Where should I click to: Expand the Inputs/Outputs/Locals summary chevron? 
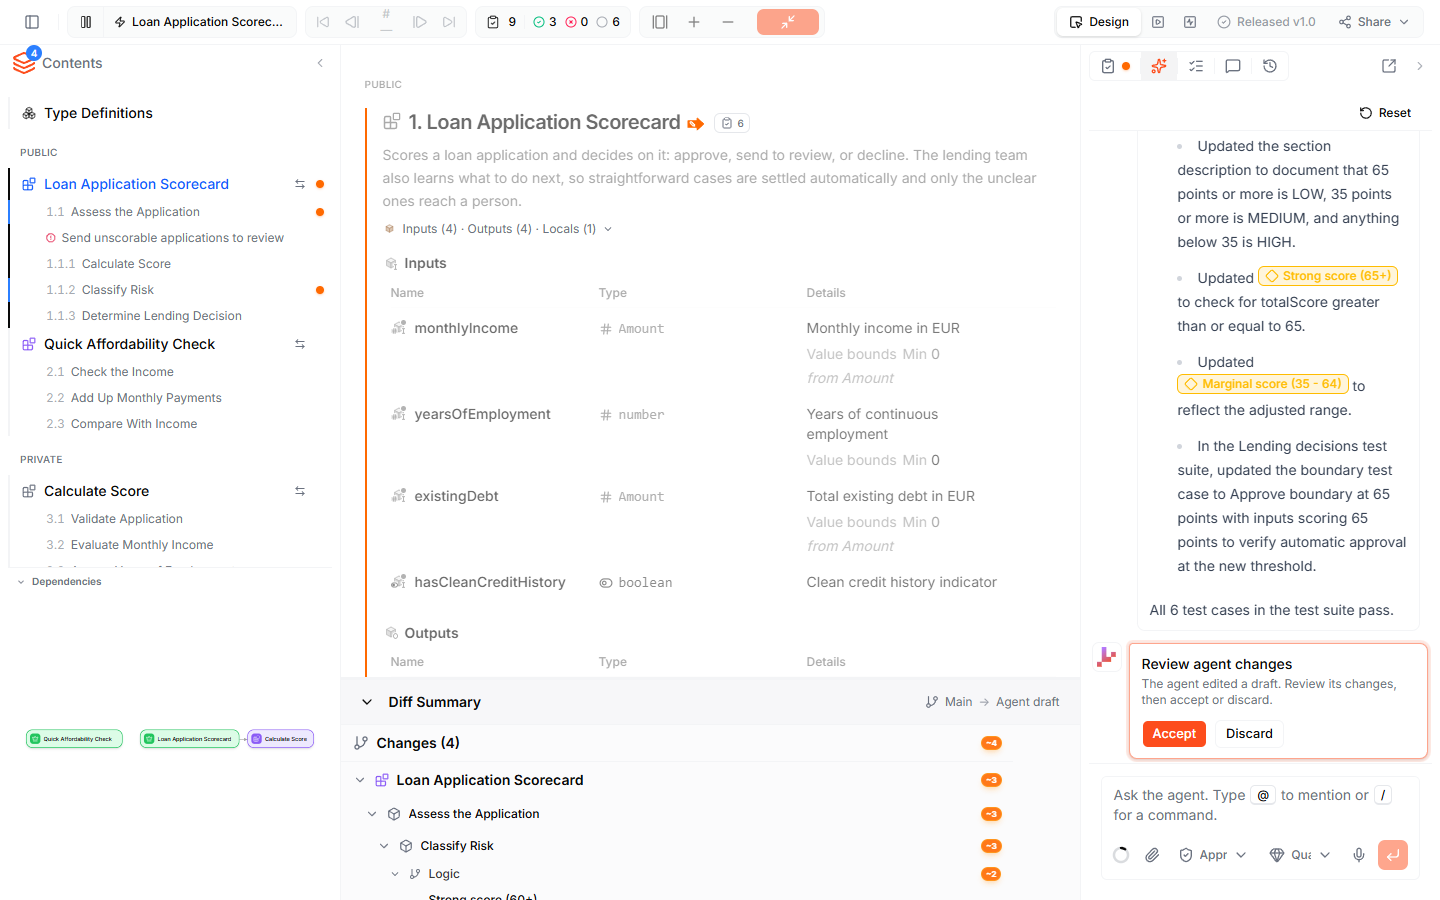[x=608, y=229]
